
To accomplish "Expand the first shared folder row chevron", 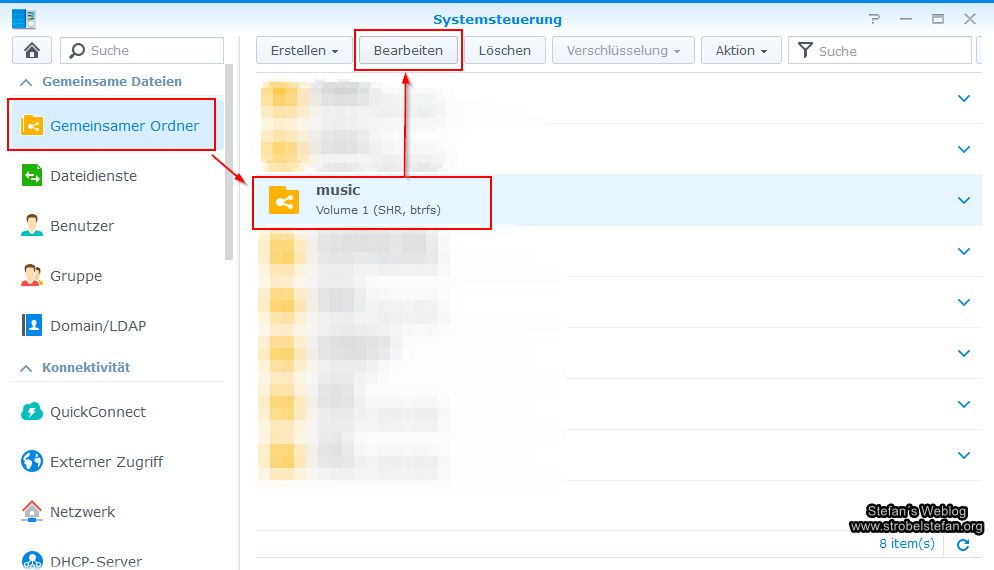I will coord(964,98).
